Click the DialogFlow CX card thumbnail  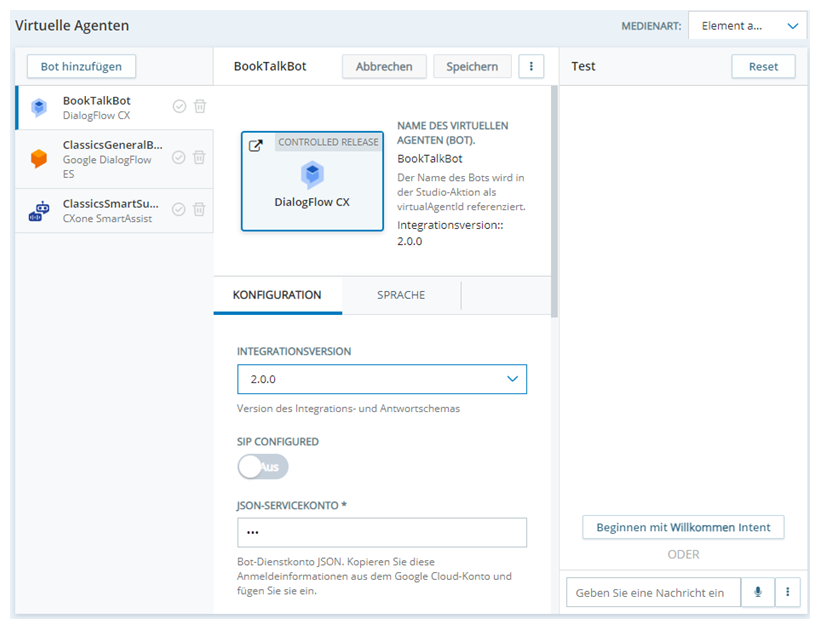pos(312,181)
